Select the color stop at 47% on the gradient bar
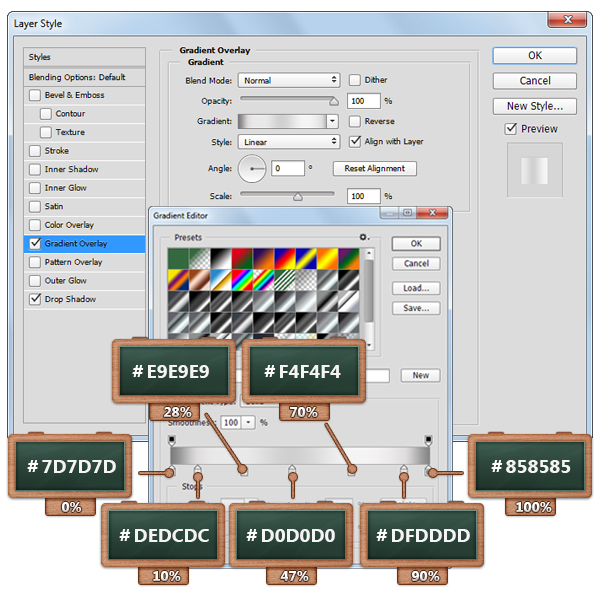Image resolution: width=600 pixels, height=600 pixels. 292,470
